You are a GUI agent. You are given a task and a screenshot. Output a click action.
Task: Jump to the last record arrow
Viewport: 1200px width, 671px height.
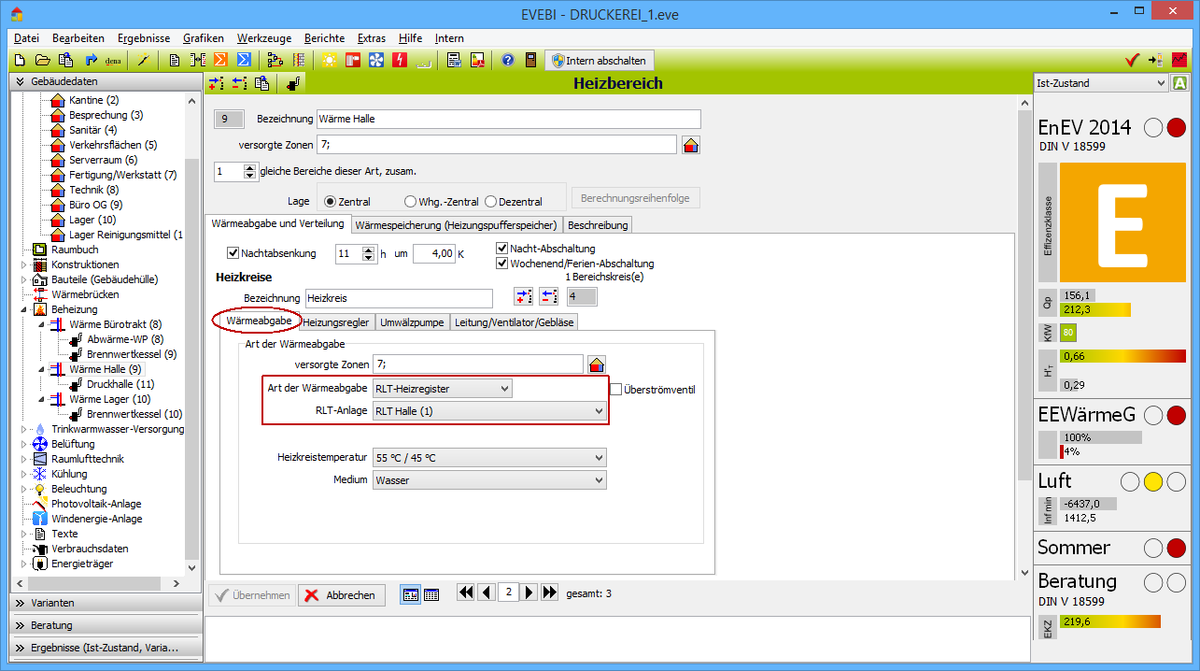pos(549,593)
